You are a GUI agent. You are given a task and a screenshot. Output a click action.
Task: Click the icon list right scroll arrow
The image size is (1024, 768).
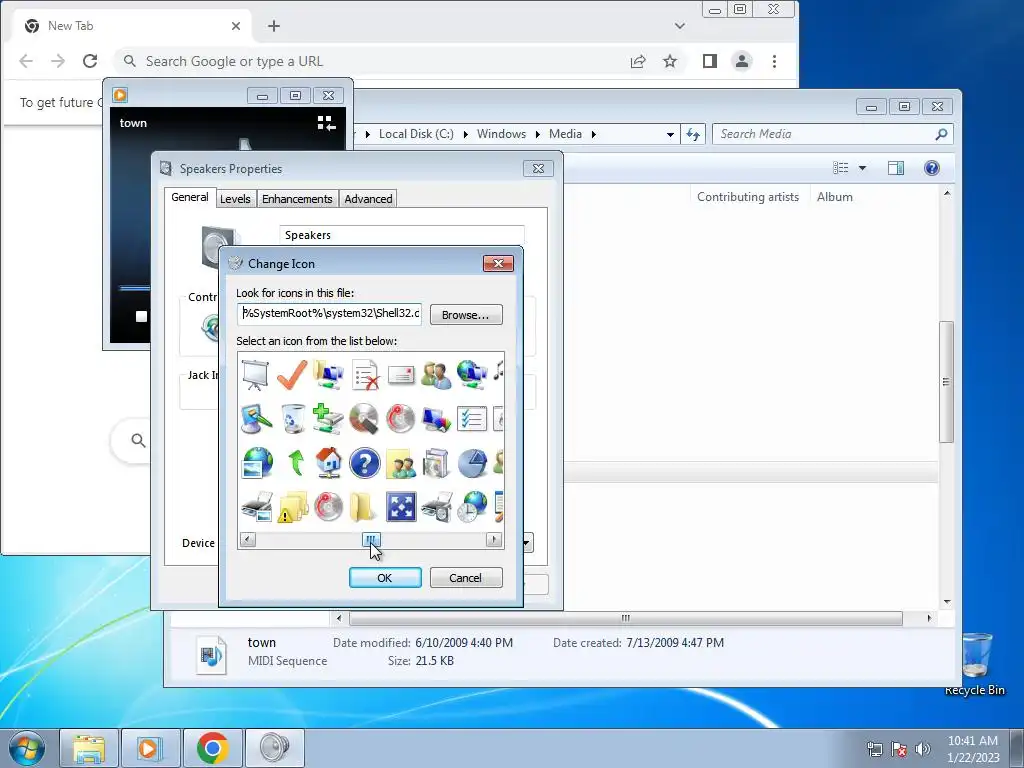pos(494,539)
